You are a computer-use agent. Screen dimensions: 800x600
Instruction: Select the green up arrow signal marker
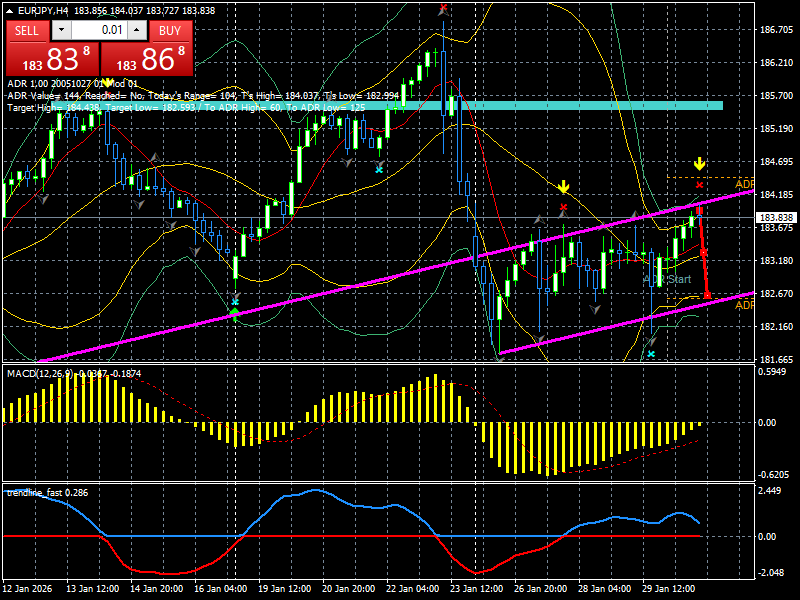coord(235,312)
